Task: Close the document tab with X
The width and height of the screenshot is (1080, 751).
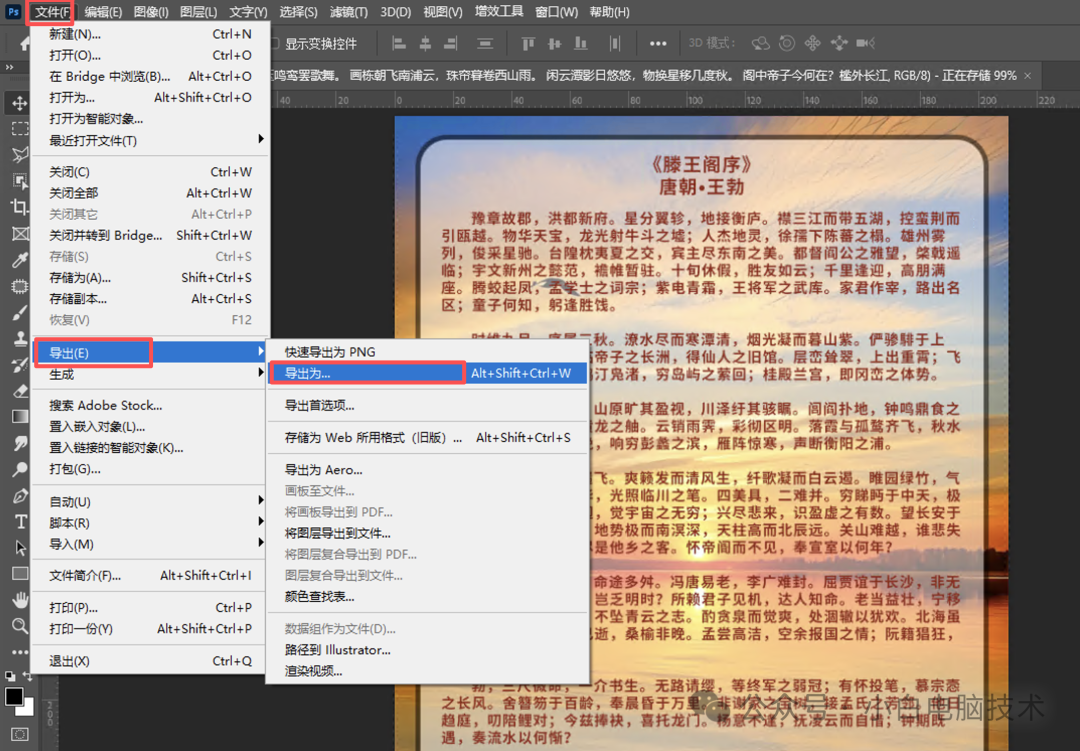Action: (x=1028, y=76)
